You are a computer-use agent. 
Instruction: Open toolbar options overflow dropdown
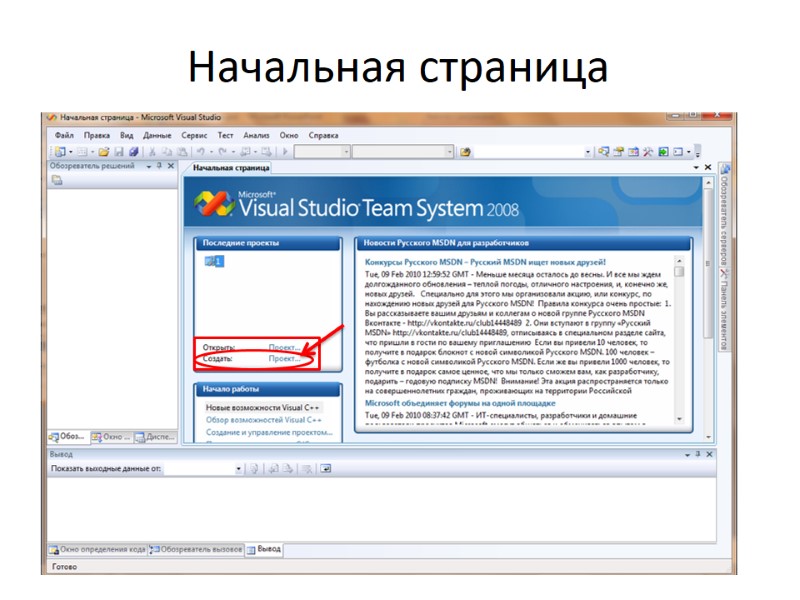698,152
